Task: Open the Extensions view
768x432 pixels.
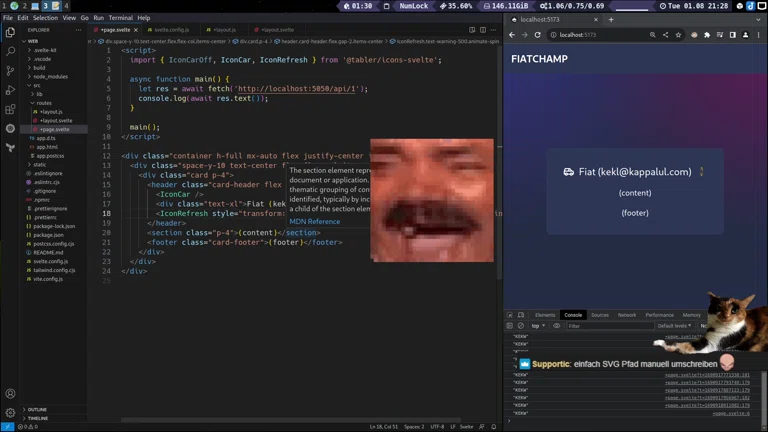Action: point(10,109)
